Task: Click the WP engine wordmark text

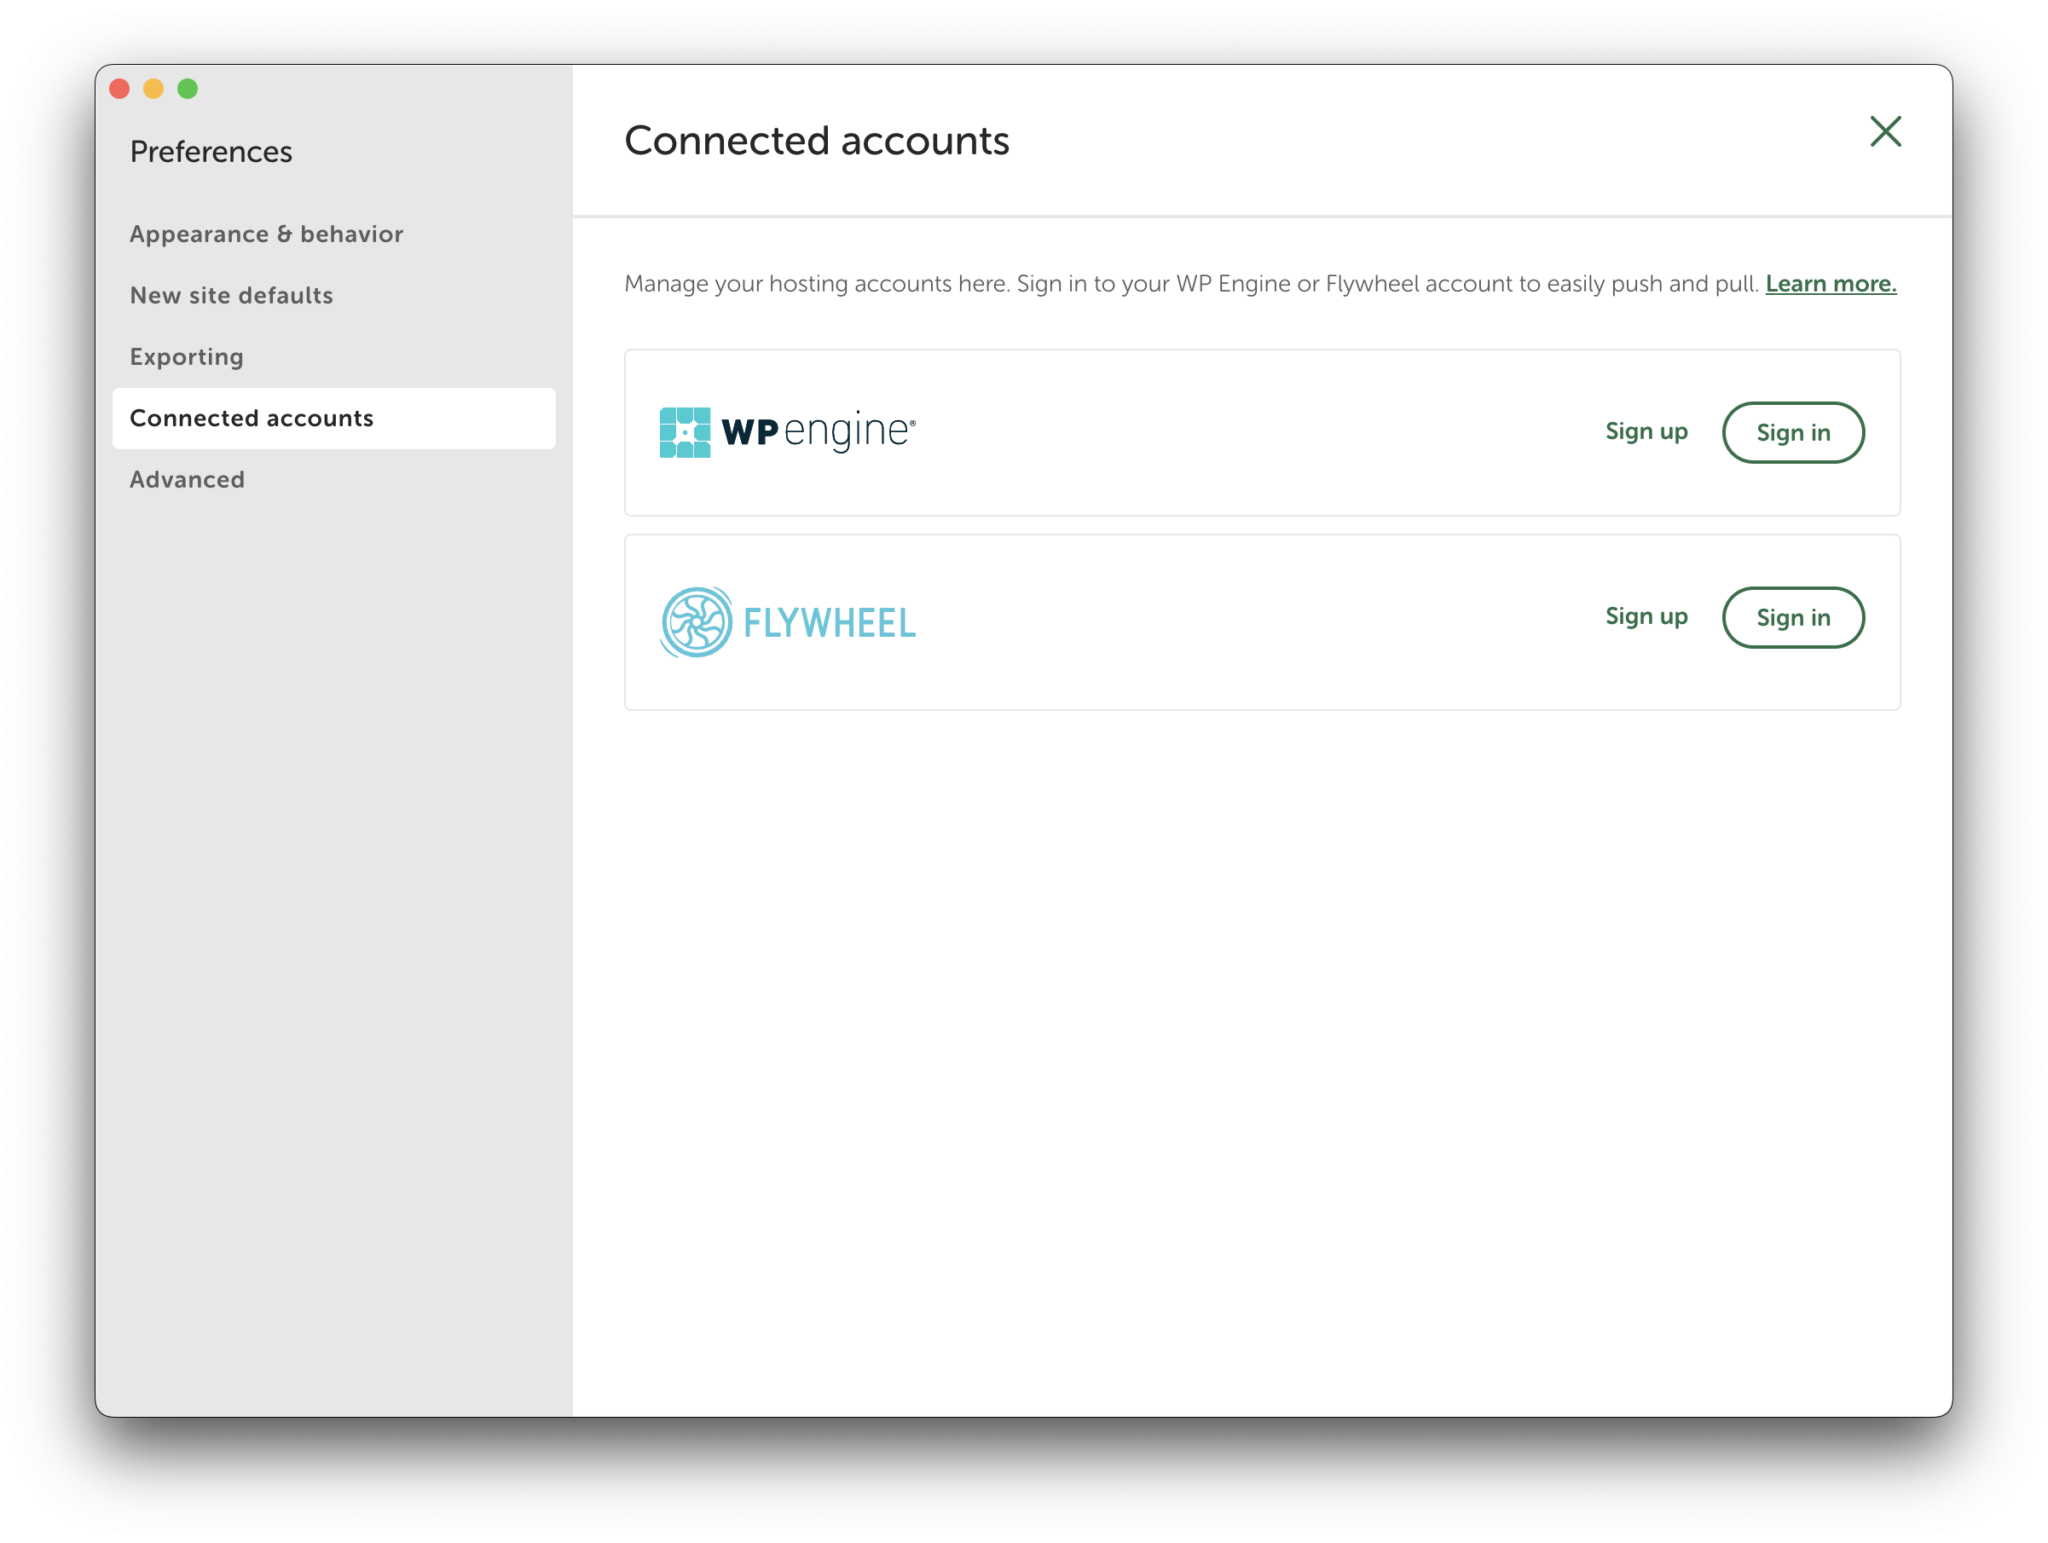Action: tap(817, 431)
